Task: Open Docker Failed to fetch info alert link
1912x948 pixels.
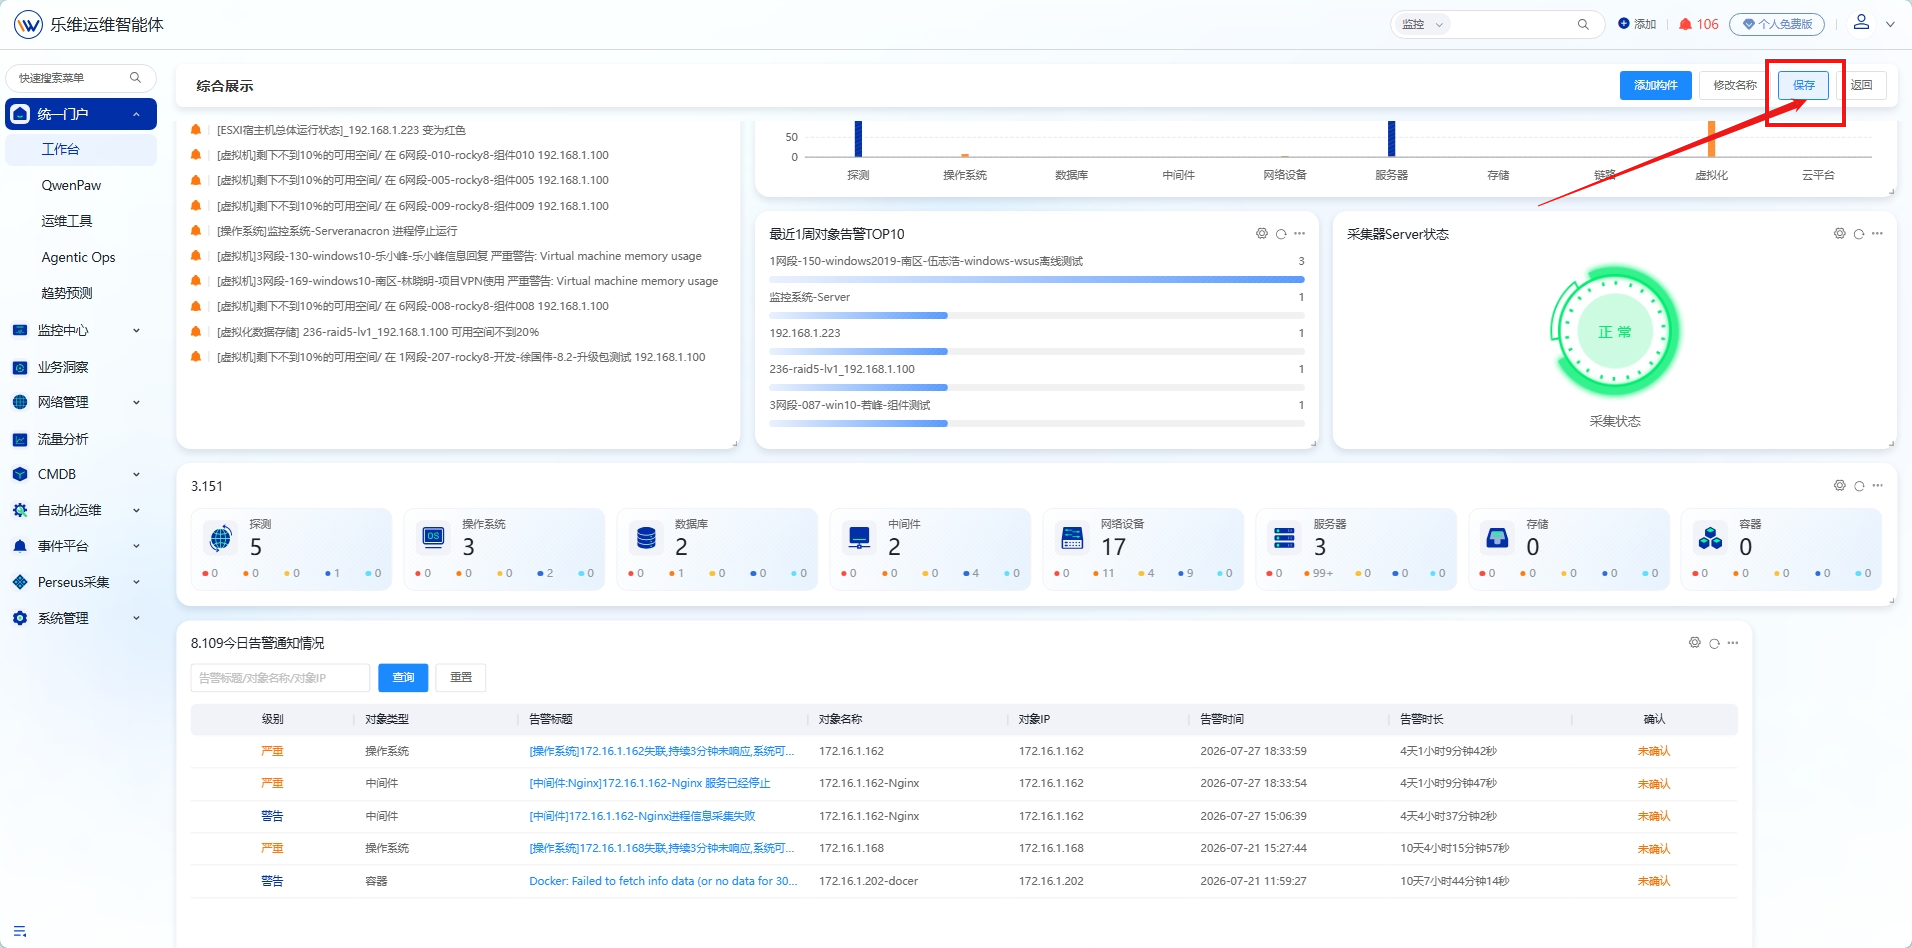Action: coord(663,881)
